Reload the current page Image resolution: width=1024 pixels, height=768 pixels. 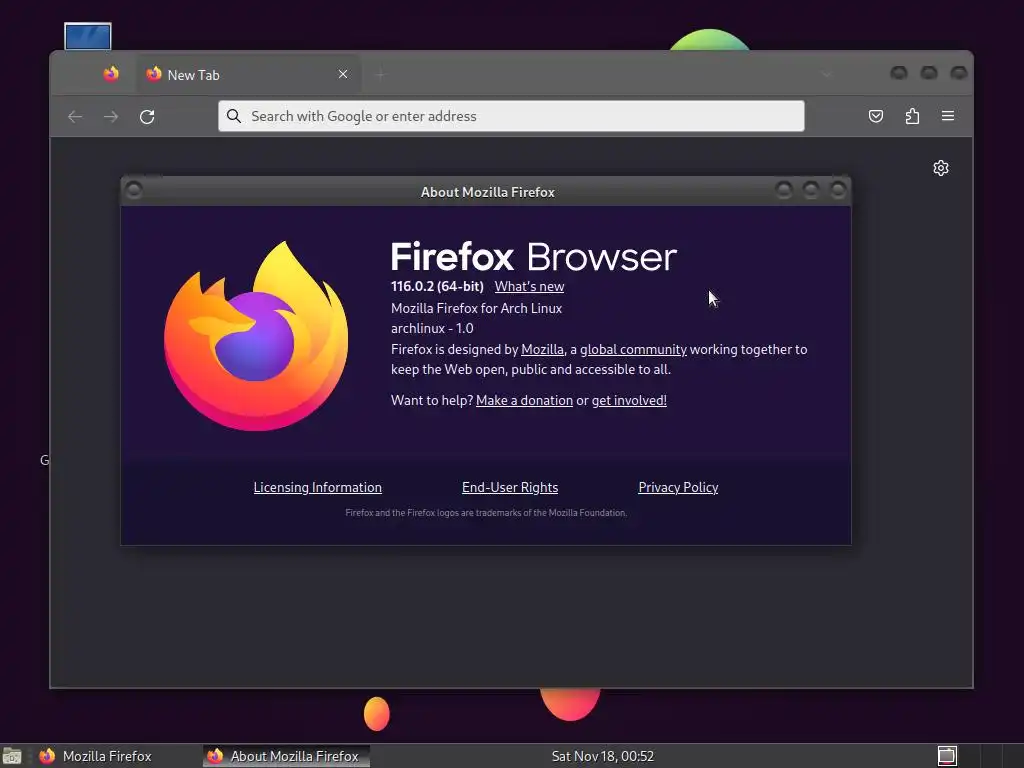coord(147,116)
